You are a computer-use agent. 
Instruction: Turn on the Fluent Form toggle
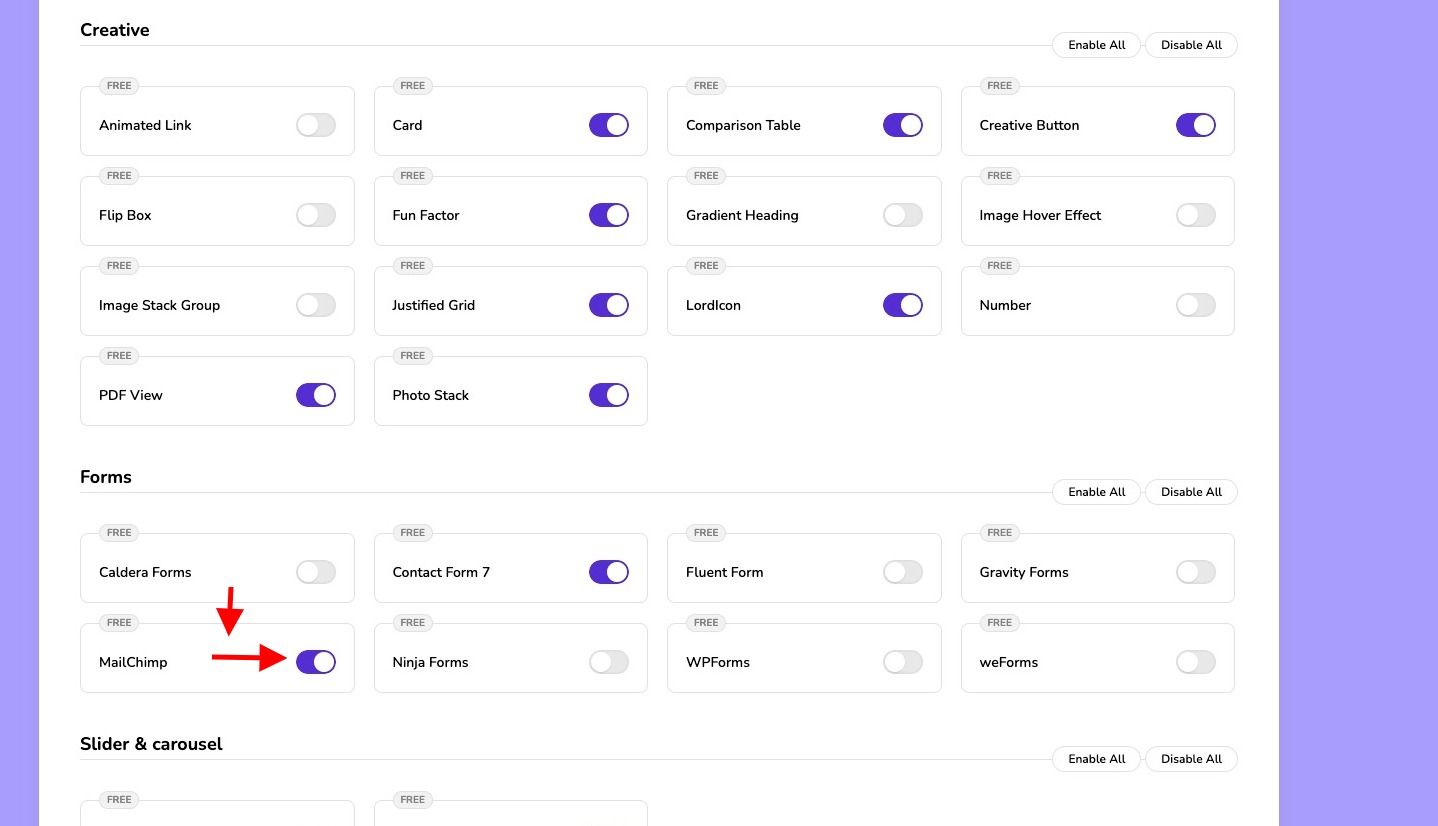pos(903,572)
